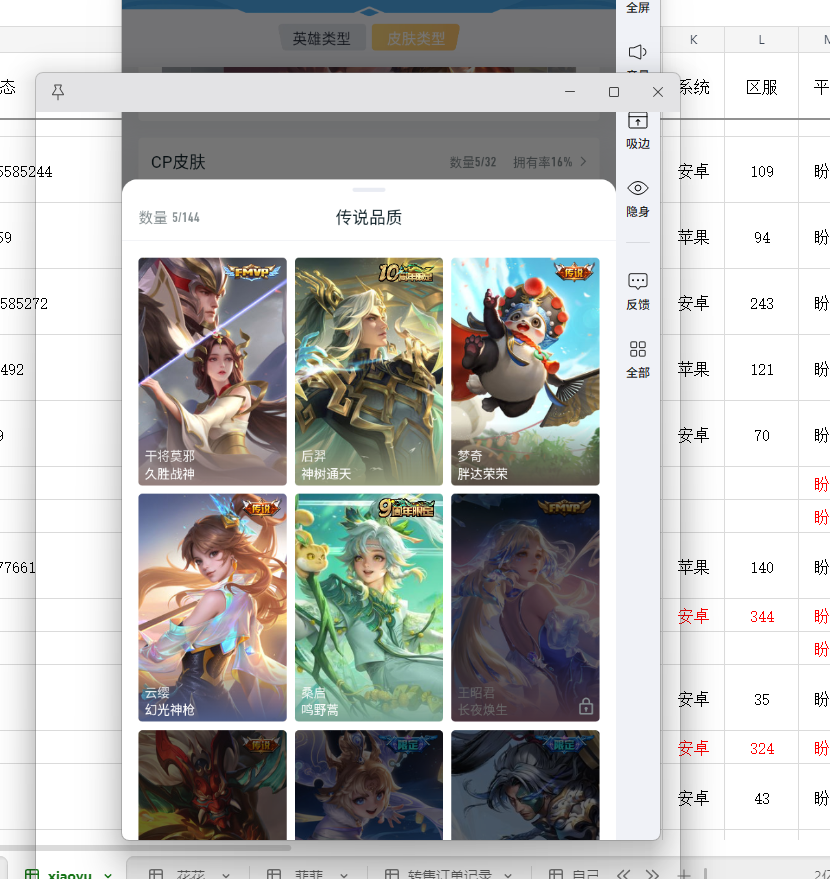Open the 干将莫邪 久胜战神 skin card
Viewport: 830px width, 879px height.
[x=212, y=371]
